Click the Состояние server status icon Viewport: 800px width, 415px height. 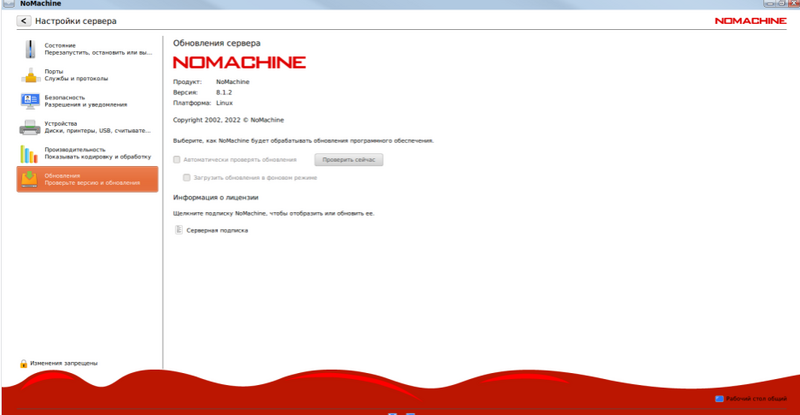click(x=30, y=49)
